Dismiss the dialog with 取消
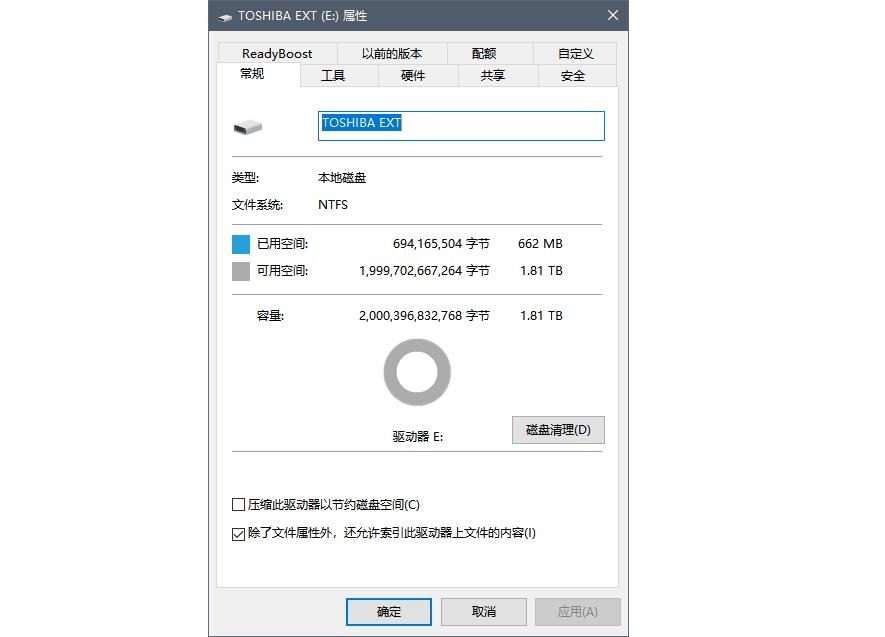Viewport: 885px width, 637px height. (483, 611)
